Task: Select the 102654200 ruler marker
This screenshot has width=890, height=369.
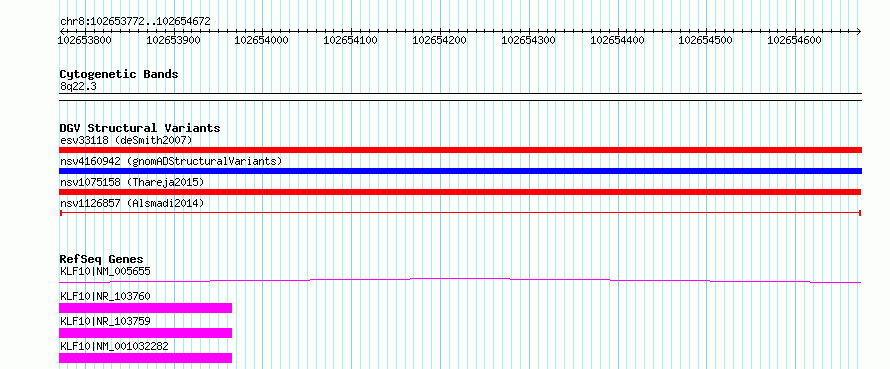Action: (439, 40)
